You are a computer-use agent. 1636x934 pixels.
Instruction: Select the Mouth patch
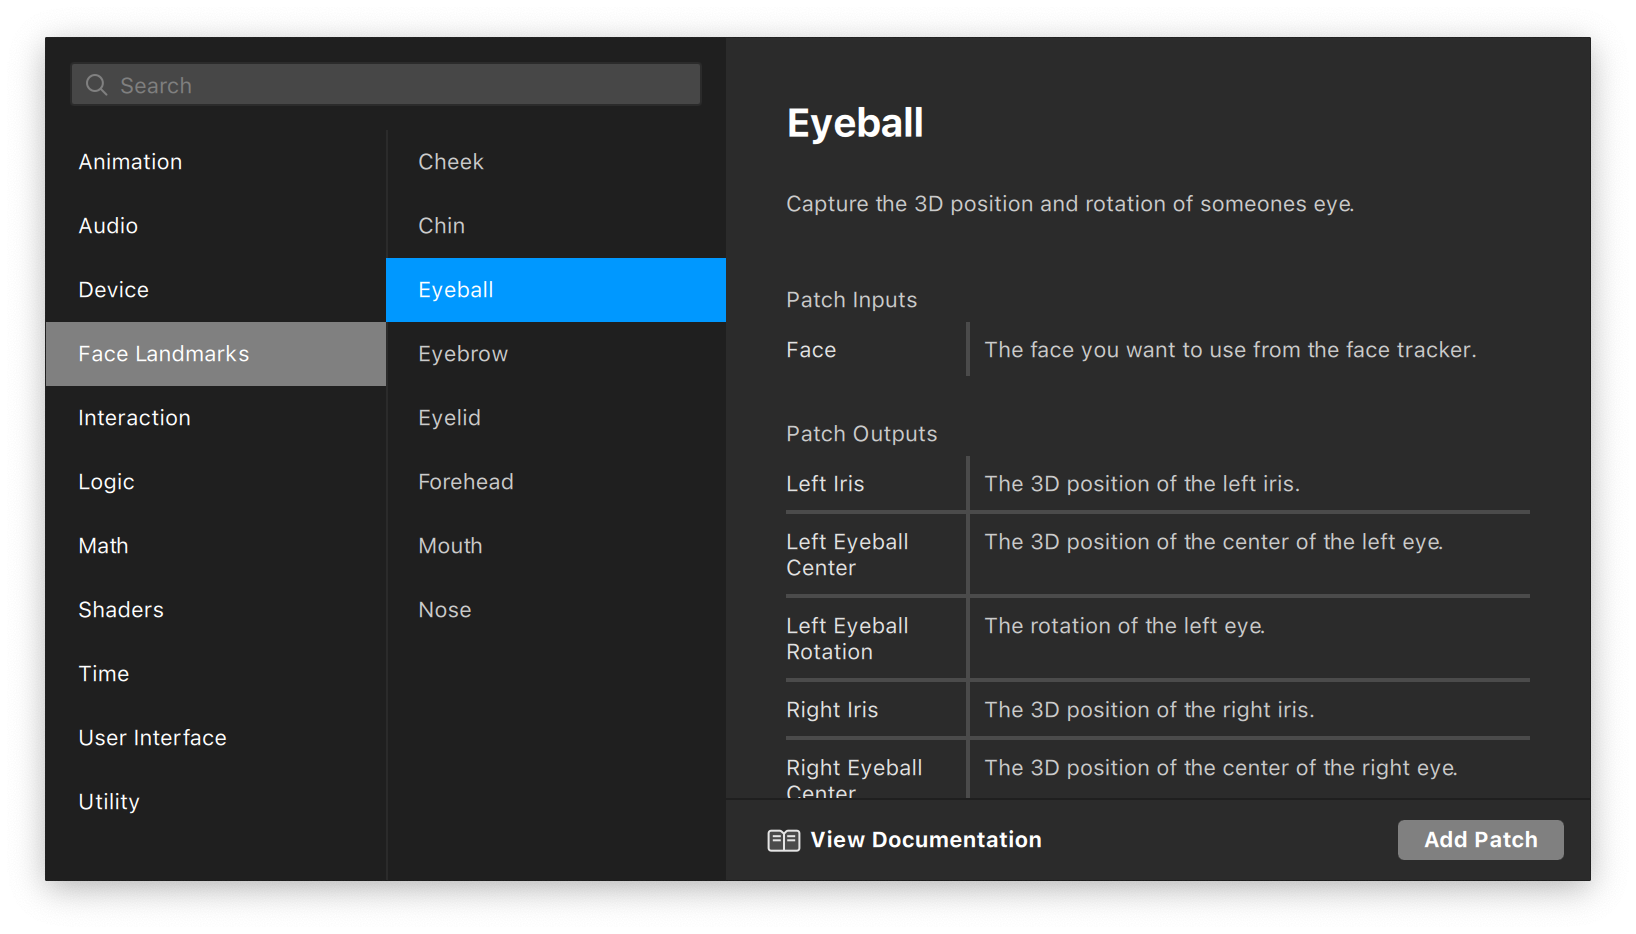coord(450,546)
